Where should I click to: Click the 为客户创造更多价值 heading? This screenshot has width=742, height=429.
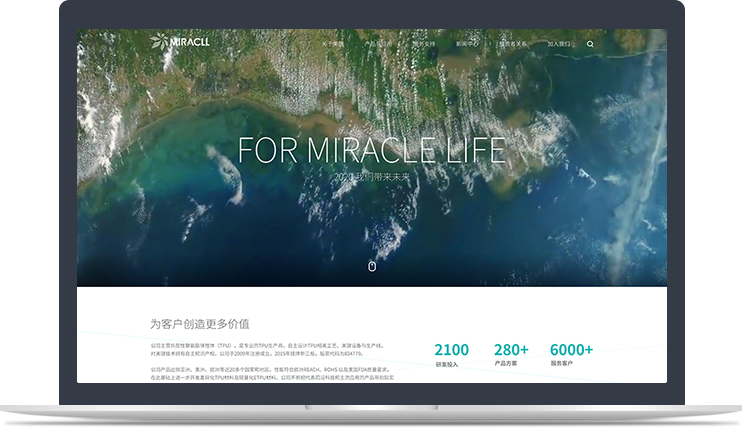coord(199,324)
